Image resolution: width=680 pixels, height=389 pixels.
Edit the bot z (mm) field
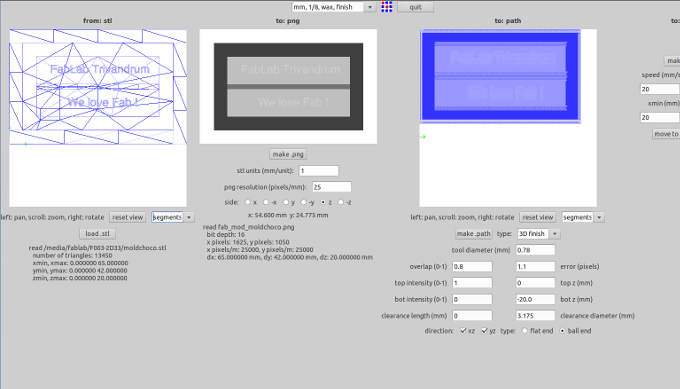tap(536, 300)
